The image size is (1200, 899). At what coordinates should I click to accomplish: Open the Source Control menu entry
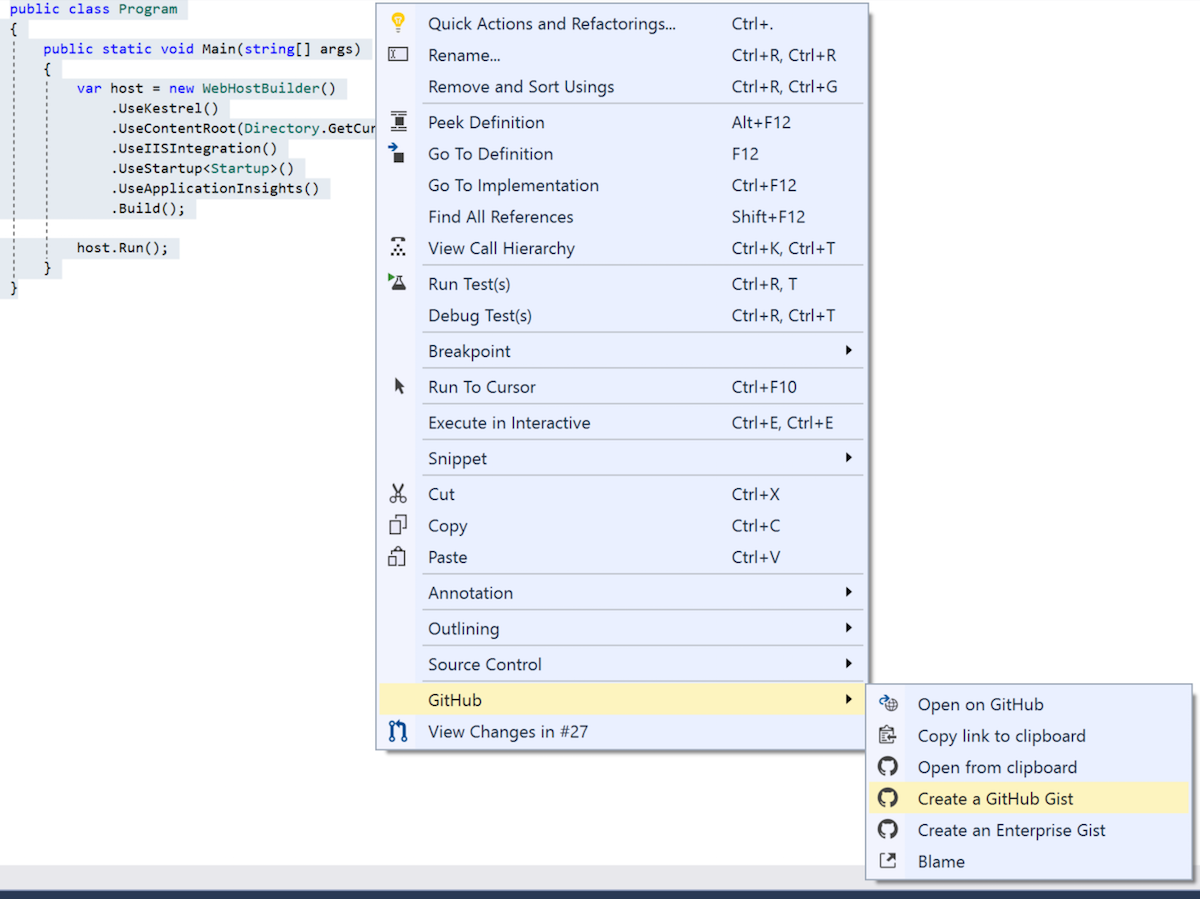(622, 664)
